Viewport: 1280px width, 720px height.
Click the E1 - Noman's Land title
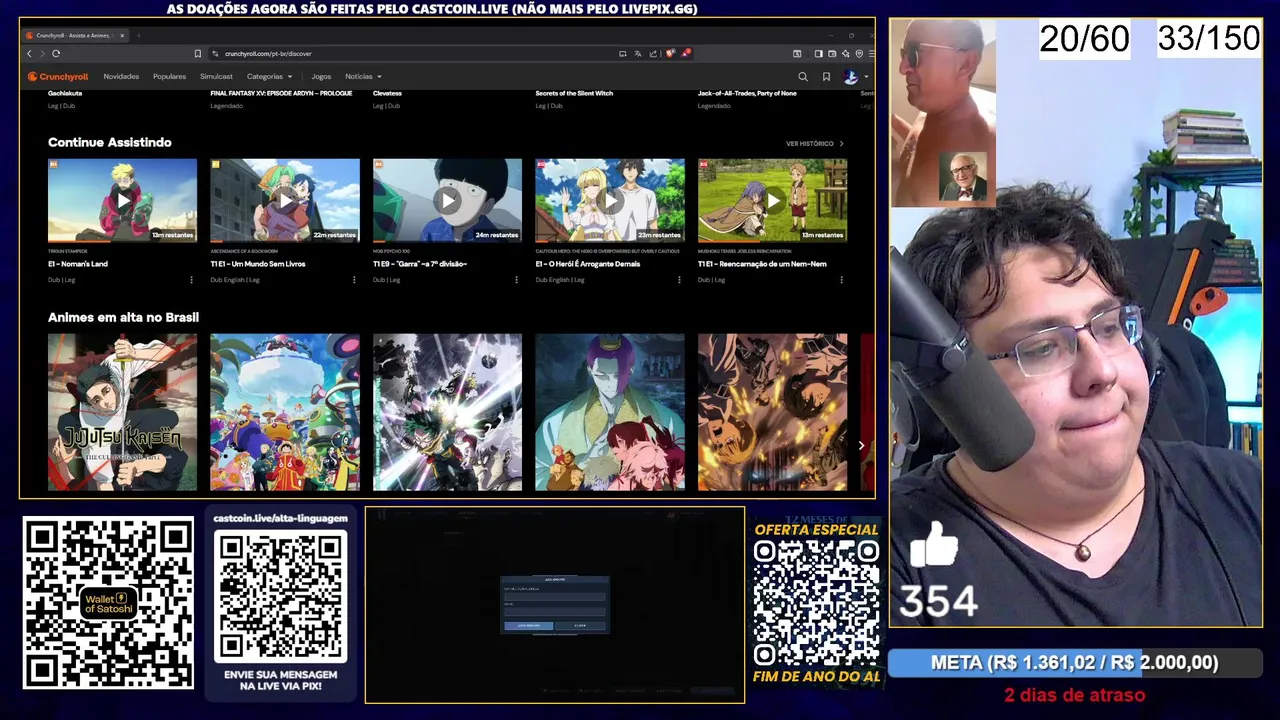[x=78, y=264]
